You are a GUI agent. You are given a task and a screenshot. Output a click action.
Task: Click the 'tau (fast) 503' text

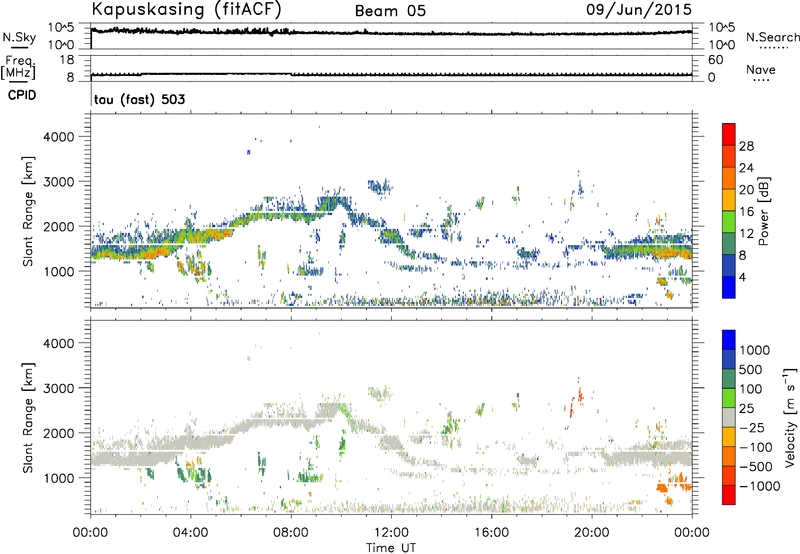point(140,99)
